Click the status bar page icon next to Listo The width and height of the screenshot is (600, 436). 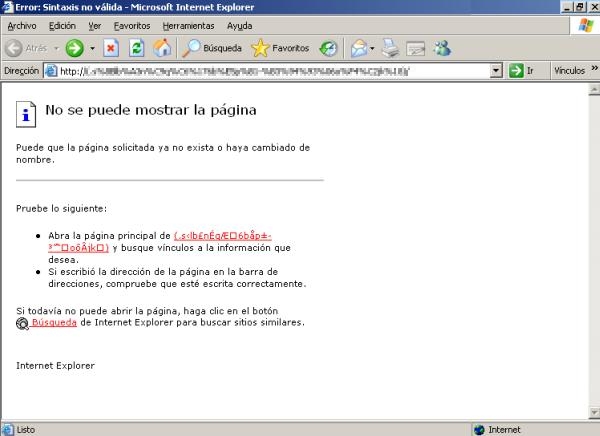(8, 429)
